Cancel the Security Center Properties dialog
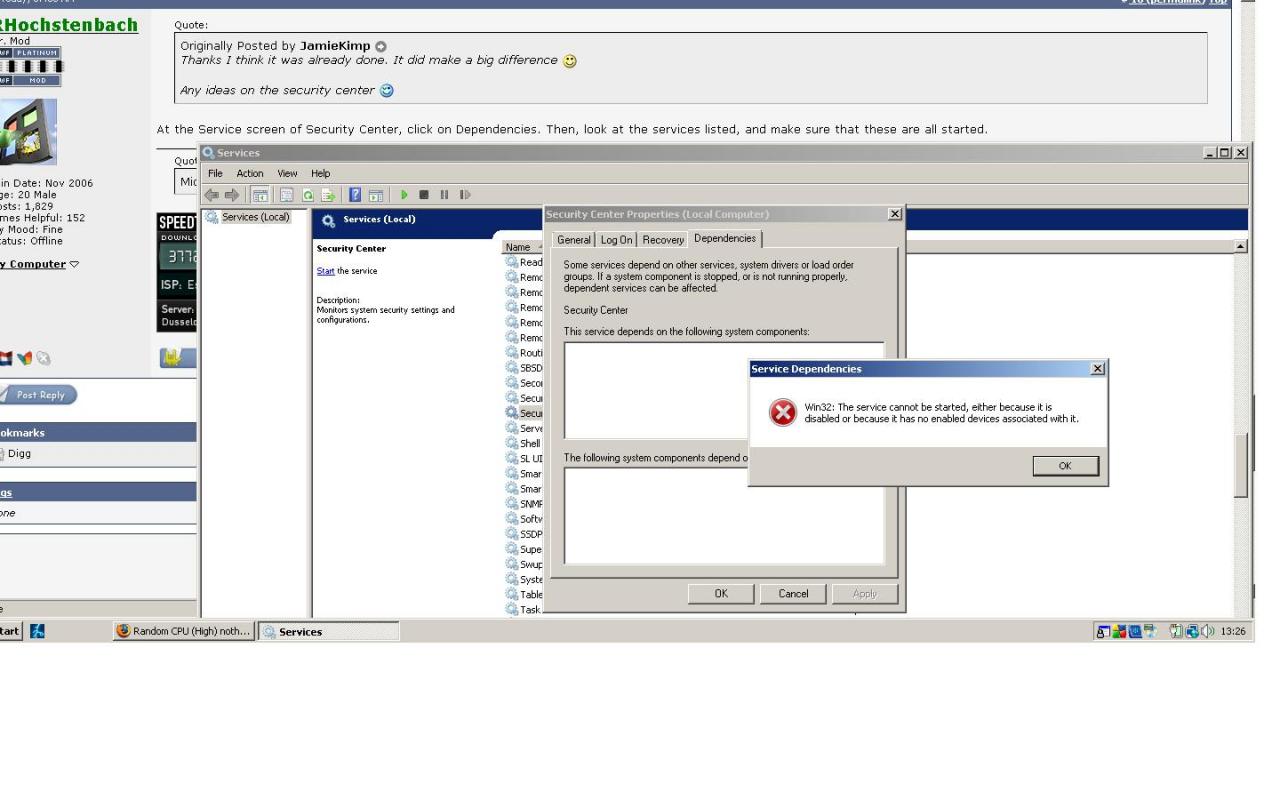 793,594
